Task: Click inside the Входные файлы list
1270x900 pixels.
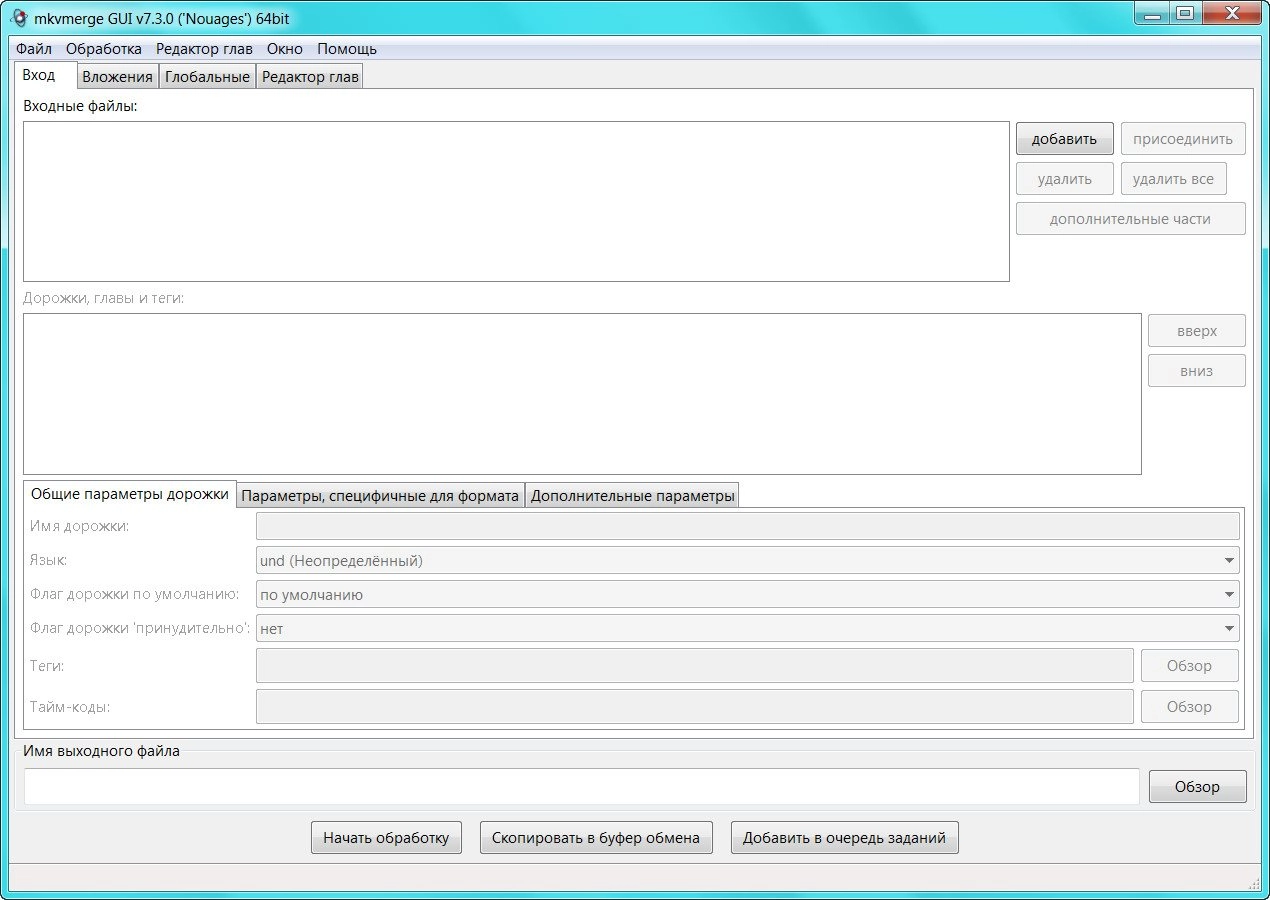Action: click(516, 201)
